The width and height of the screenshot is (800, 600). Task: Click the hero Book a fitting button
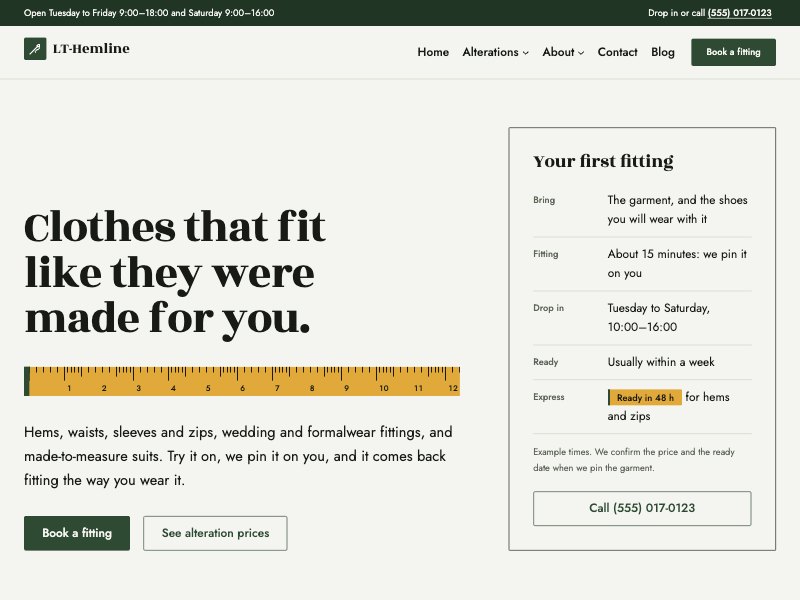pyautogui.click(x=77, y=533)
